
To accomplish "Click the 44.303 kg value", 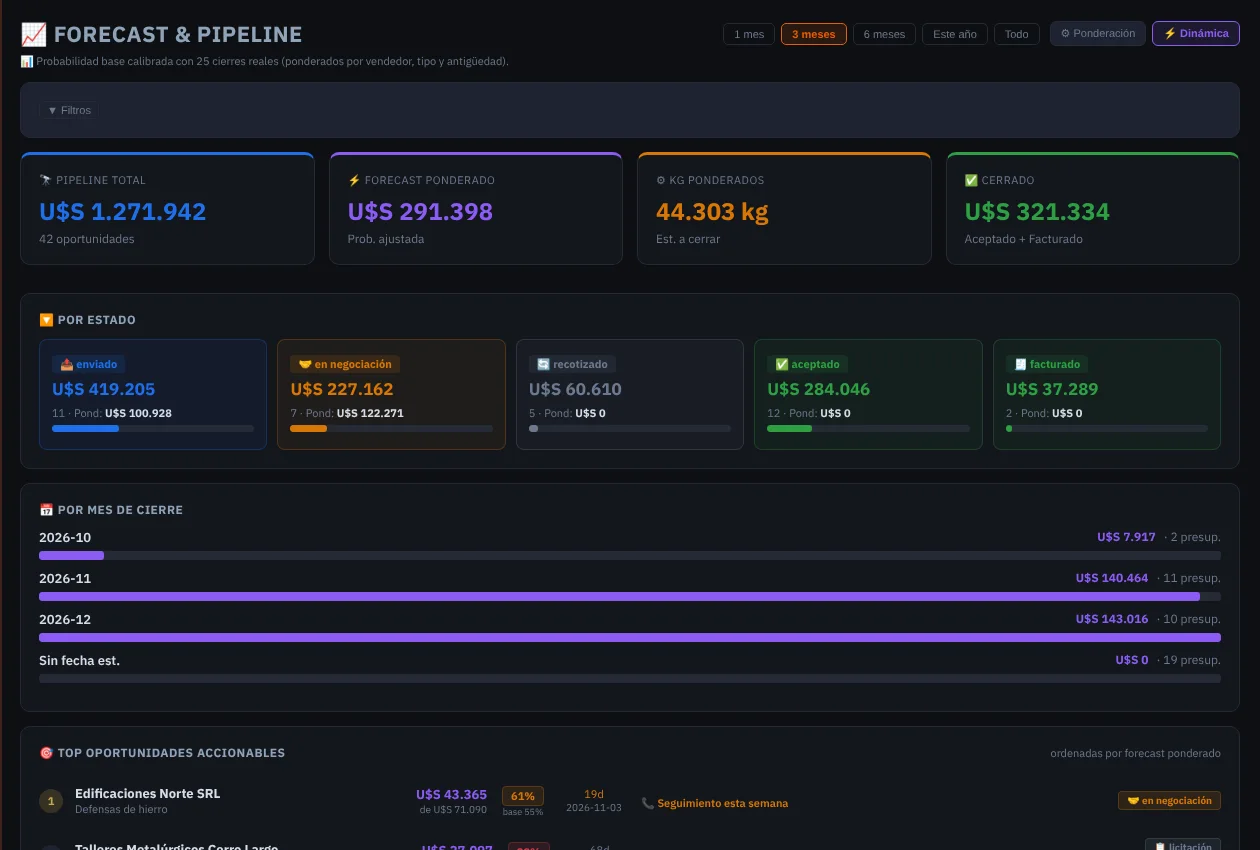I will (x=712, y=212).
